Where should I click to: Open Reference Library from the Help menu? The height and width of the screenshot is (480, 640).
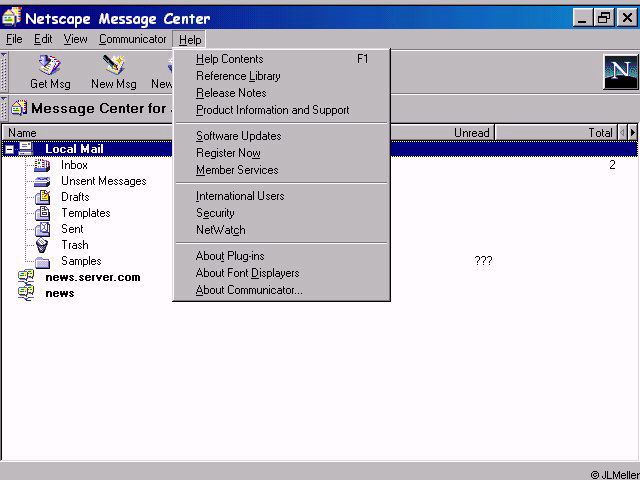click(282, 76)
